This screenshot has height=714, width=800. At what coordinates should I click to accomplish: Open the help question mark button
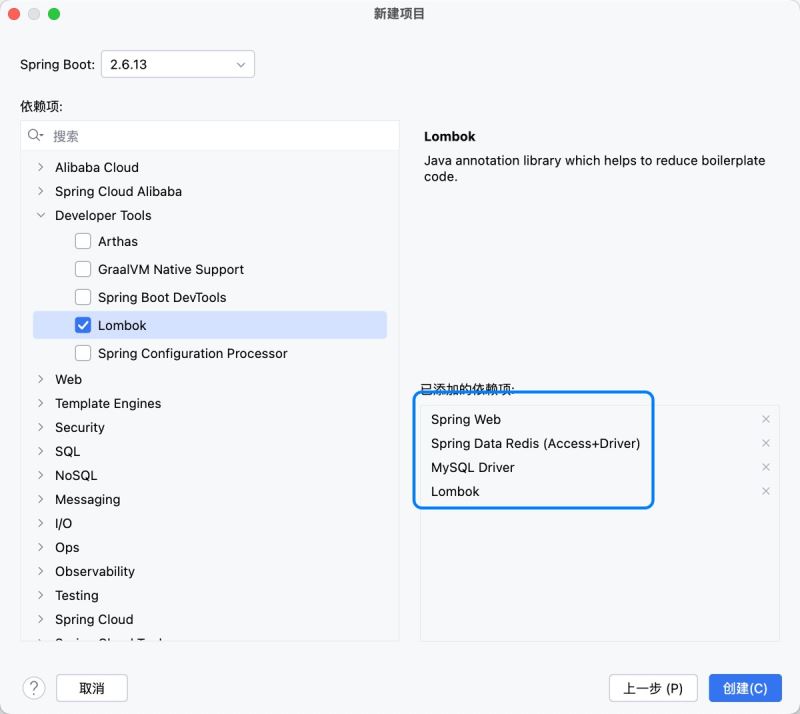[34, 688]
